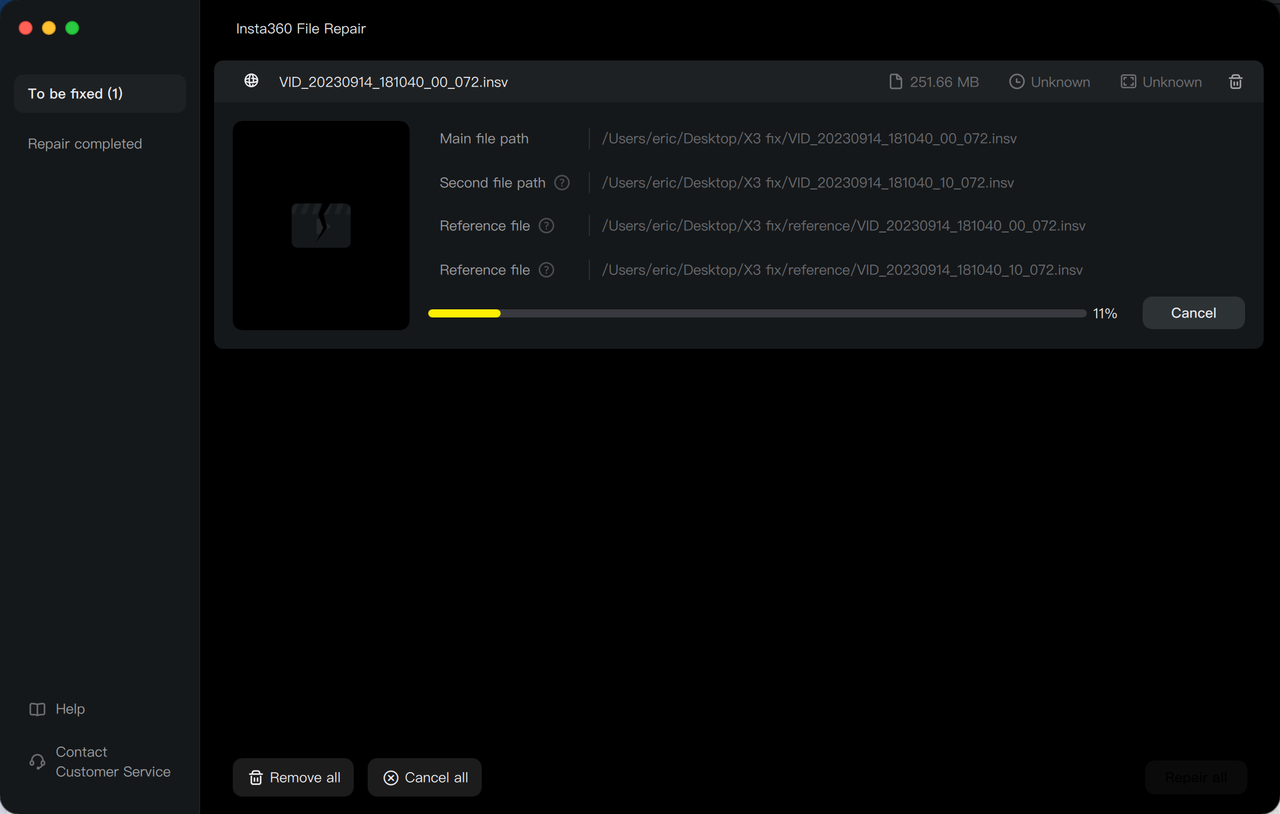Delete file with the trash icon in header

1236,82
